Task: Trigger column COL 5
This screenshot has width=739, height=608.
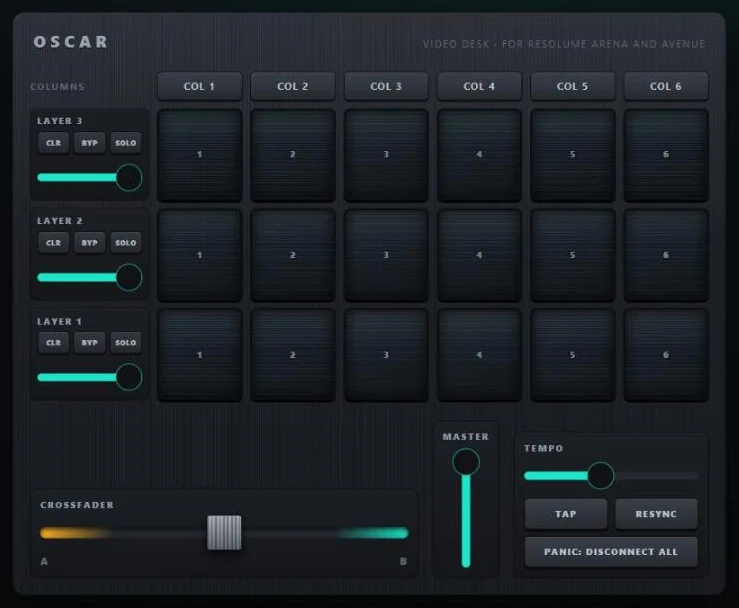Action: [573, 86]
